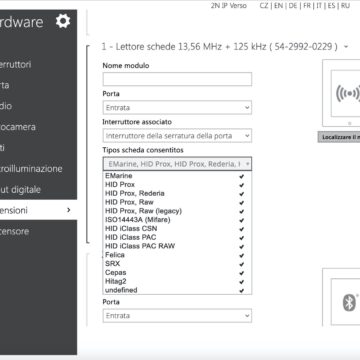Open the Porta dropdown below the card type list
The height and width of the screenshot is (360, 360).
tap(177, 316)
